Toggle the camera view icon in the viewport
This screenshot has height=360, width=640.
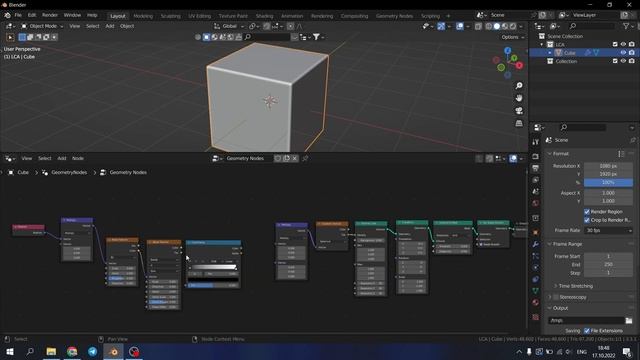519,111
